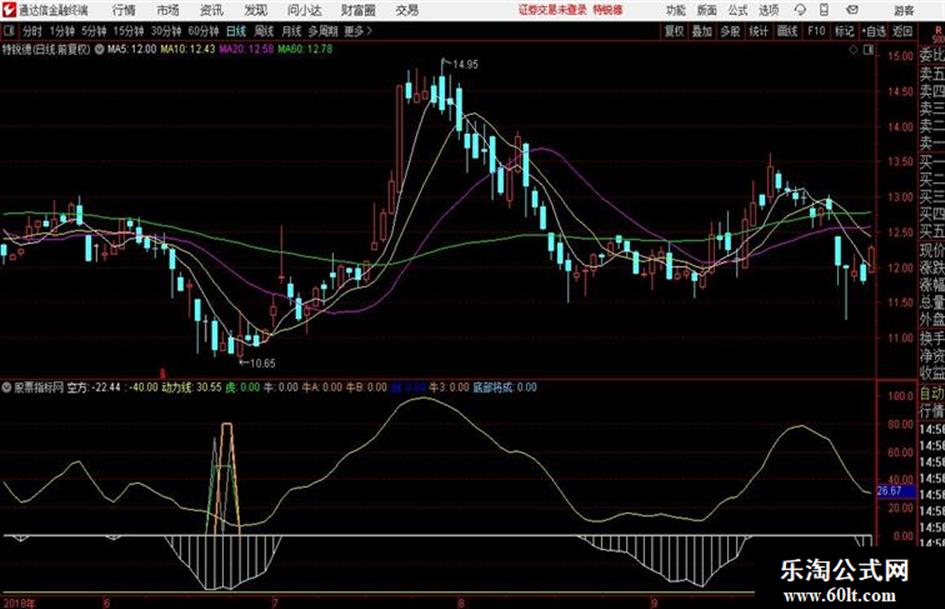Click the diamond icon at chart top-right
This screenshot has height=609, width=945.
coord(853,50)
